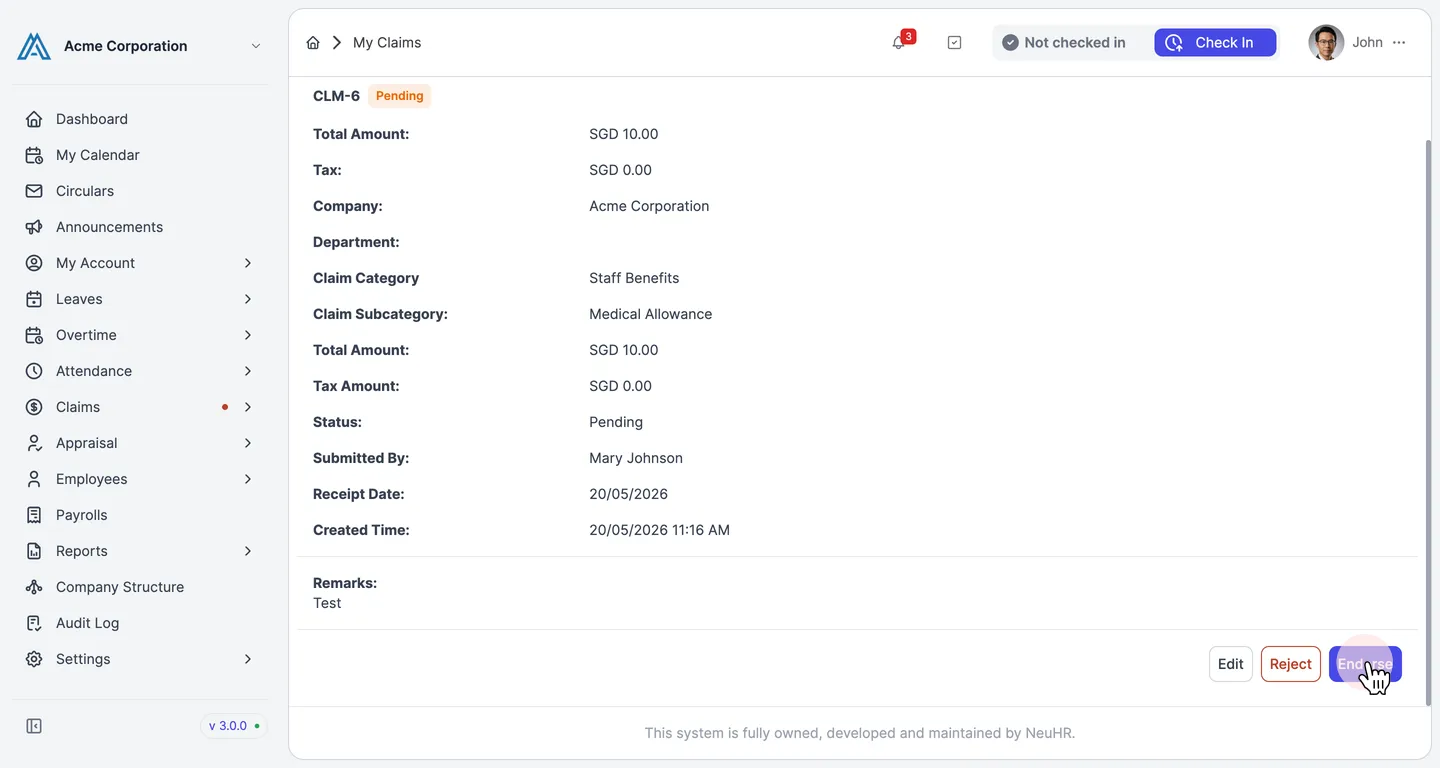Expand the Claims submenu chevron
The width and height of the screenshot is (1440, 768).
pos(248,407)
